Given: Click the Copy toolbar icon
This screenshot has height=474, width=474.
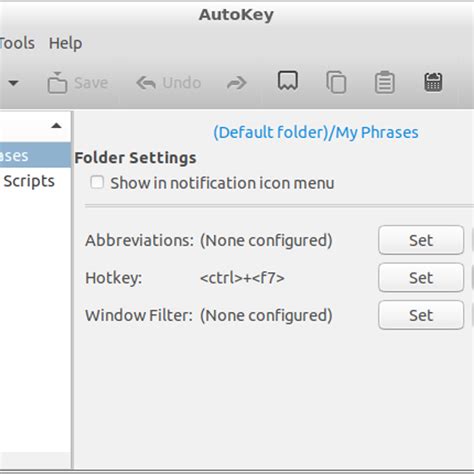Looking at the screenshot, I should [x=336, y=82].
